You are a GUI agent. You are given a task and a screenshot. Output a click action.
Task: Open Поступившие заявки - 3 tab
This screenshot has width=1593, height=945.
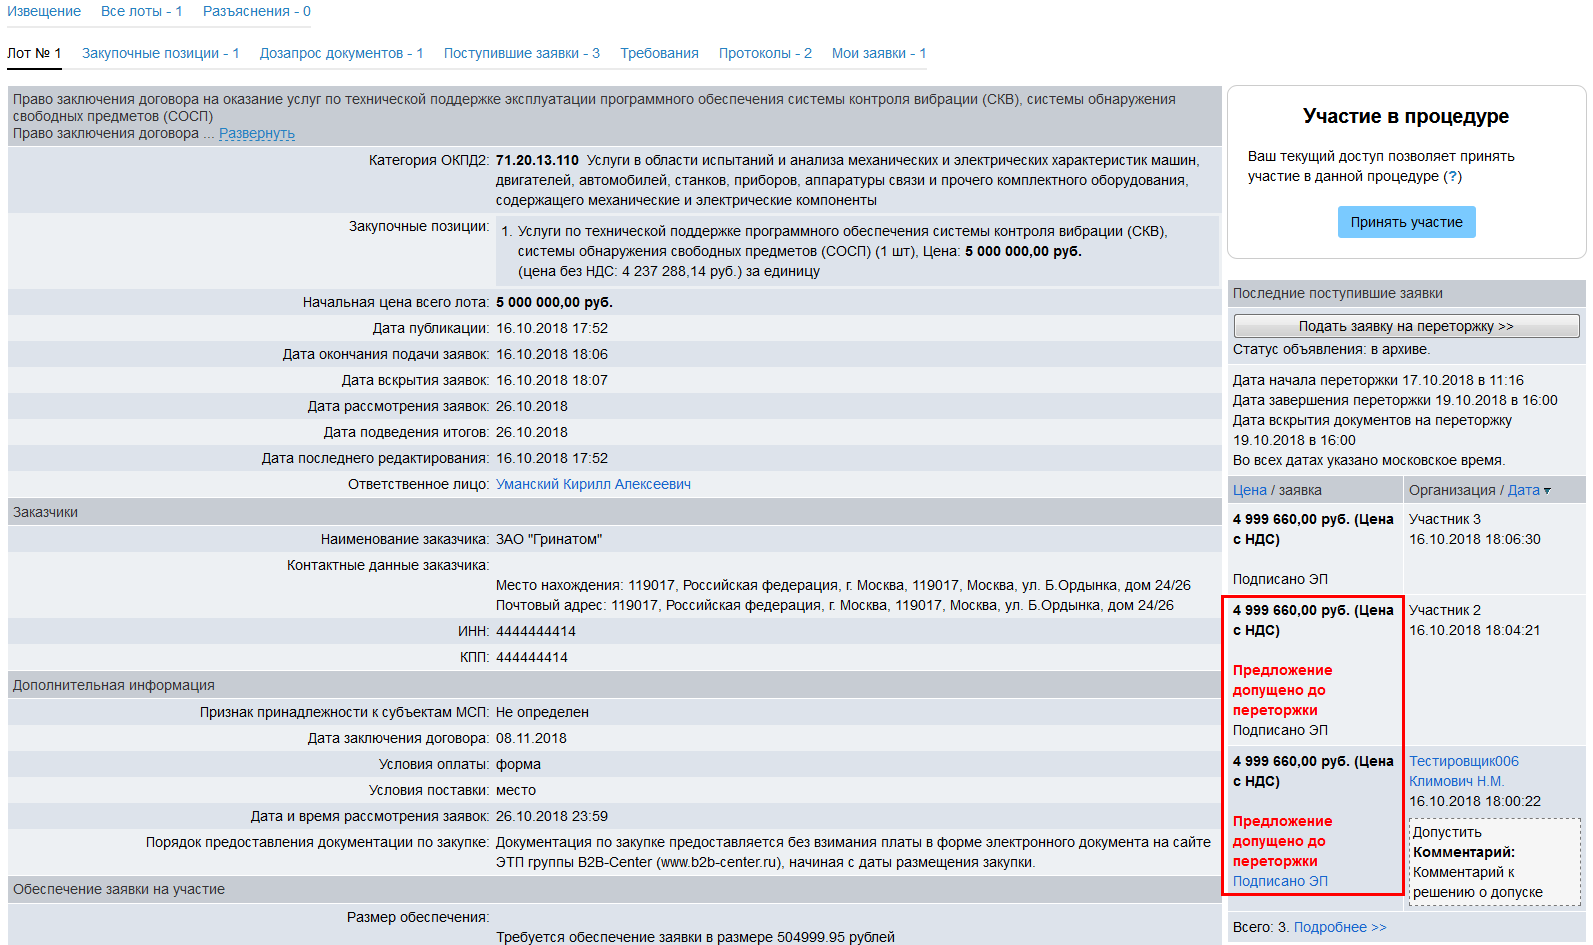coord(521,53)
